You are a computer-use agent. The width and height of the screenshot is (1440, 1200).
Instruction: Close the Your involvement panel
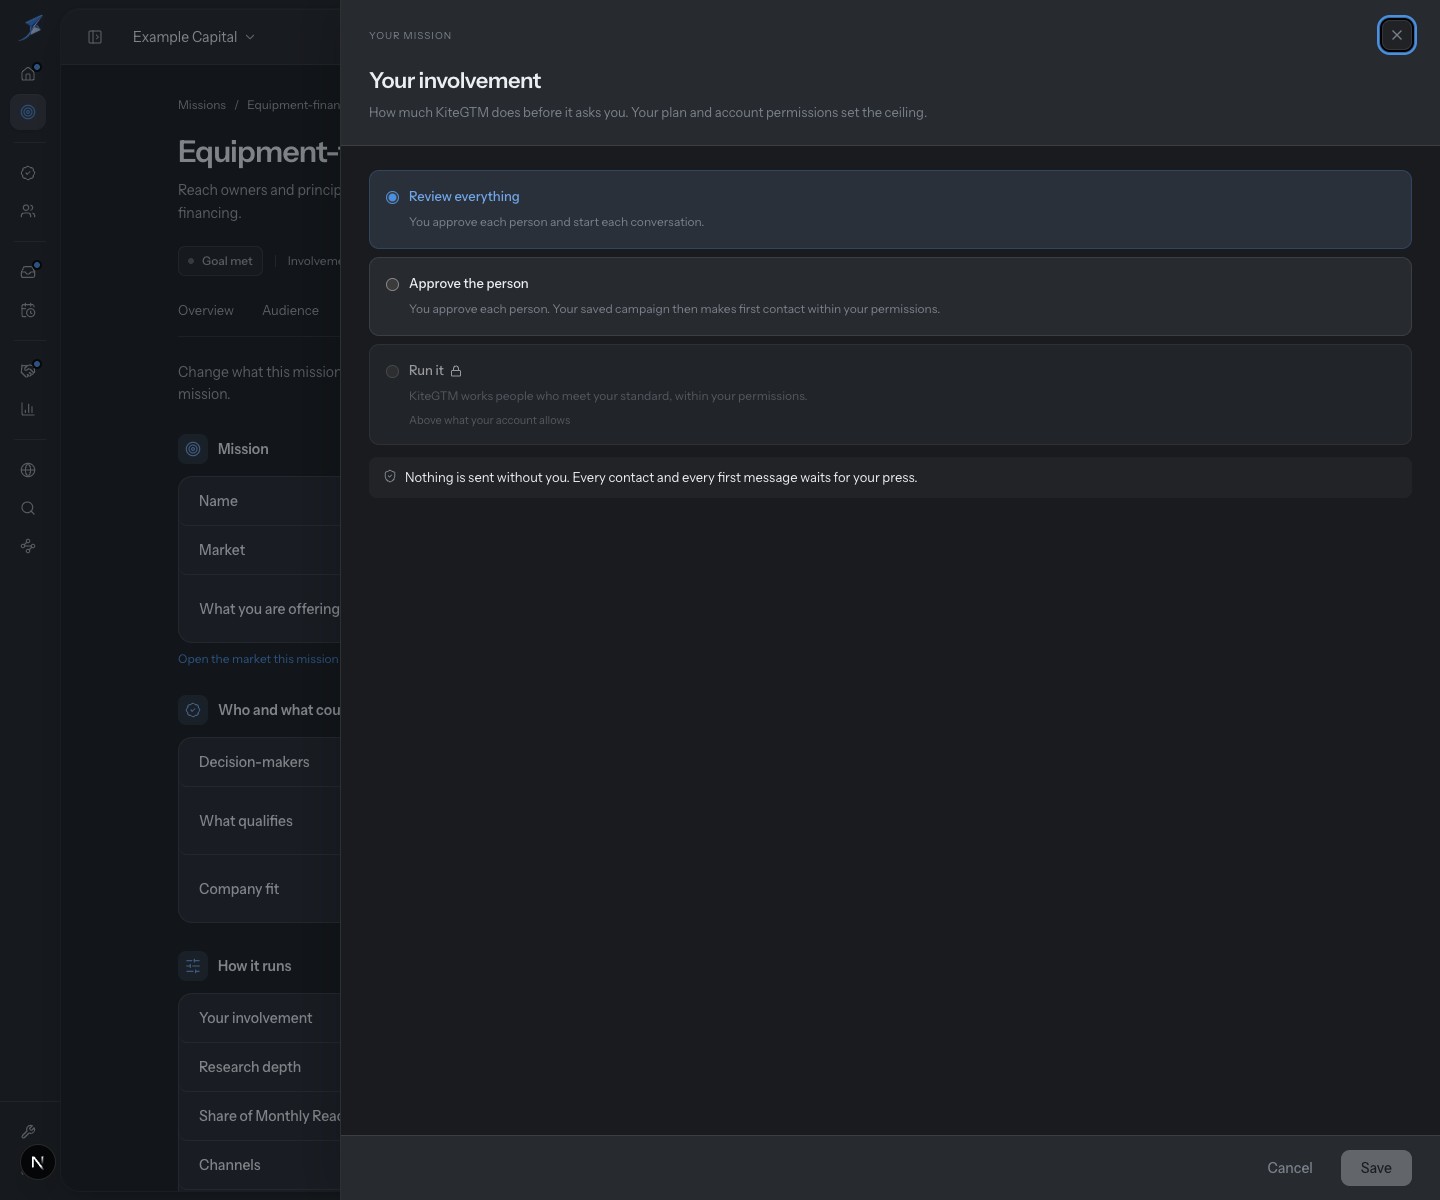(x=1396, y=35)
